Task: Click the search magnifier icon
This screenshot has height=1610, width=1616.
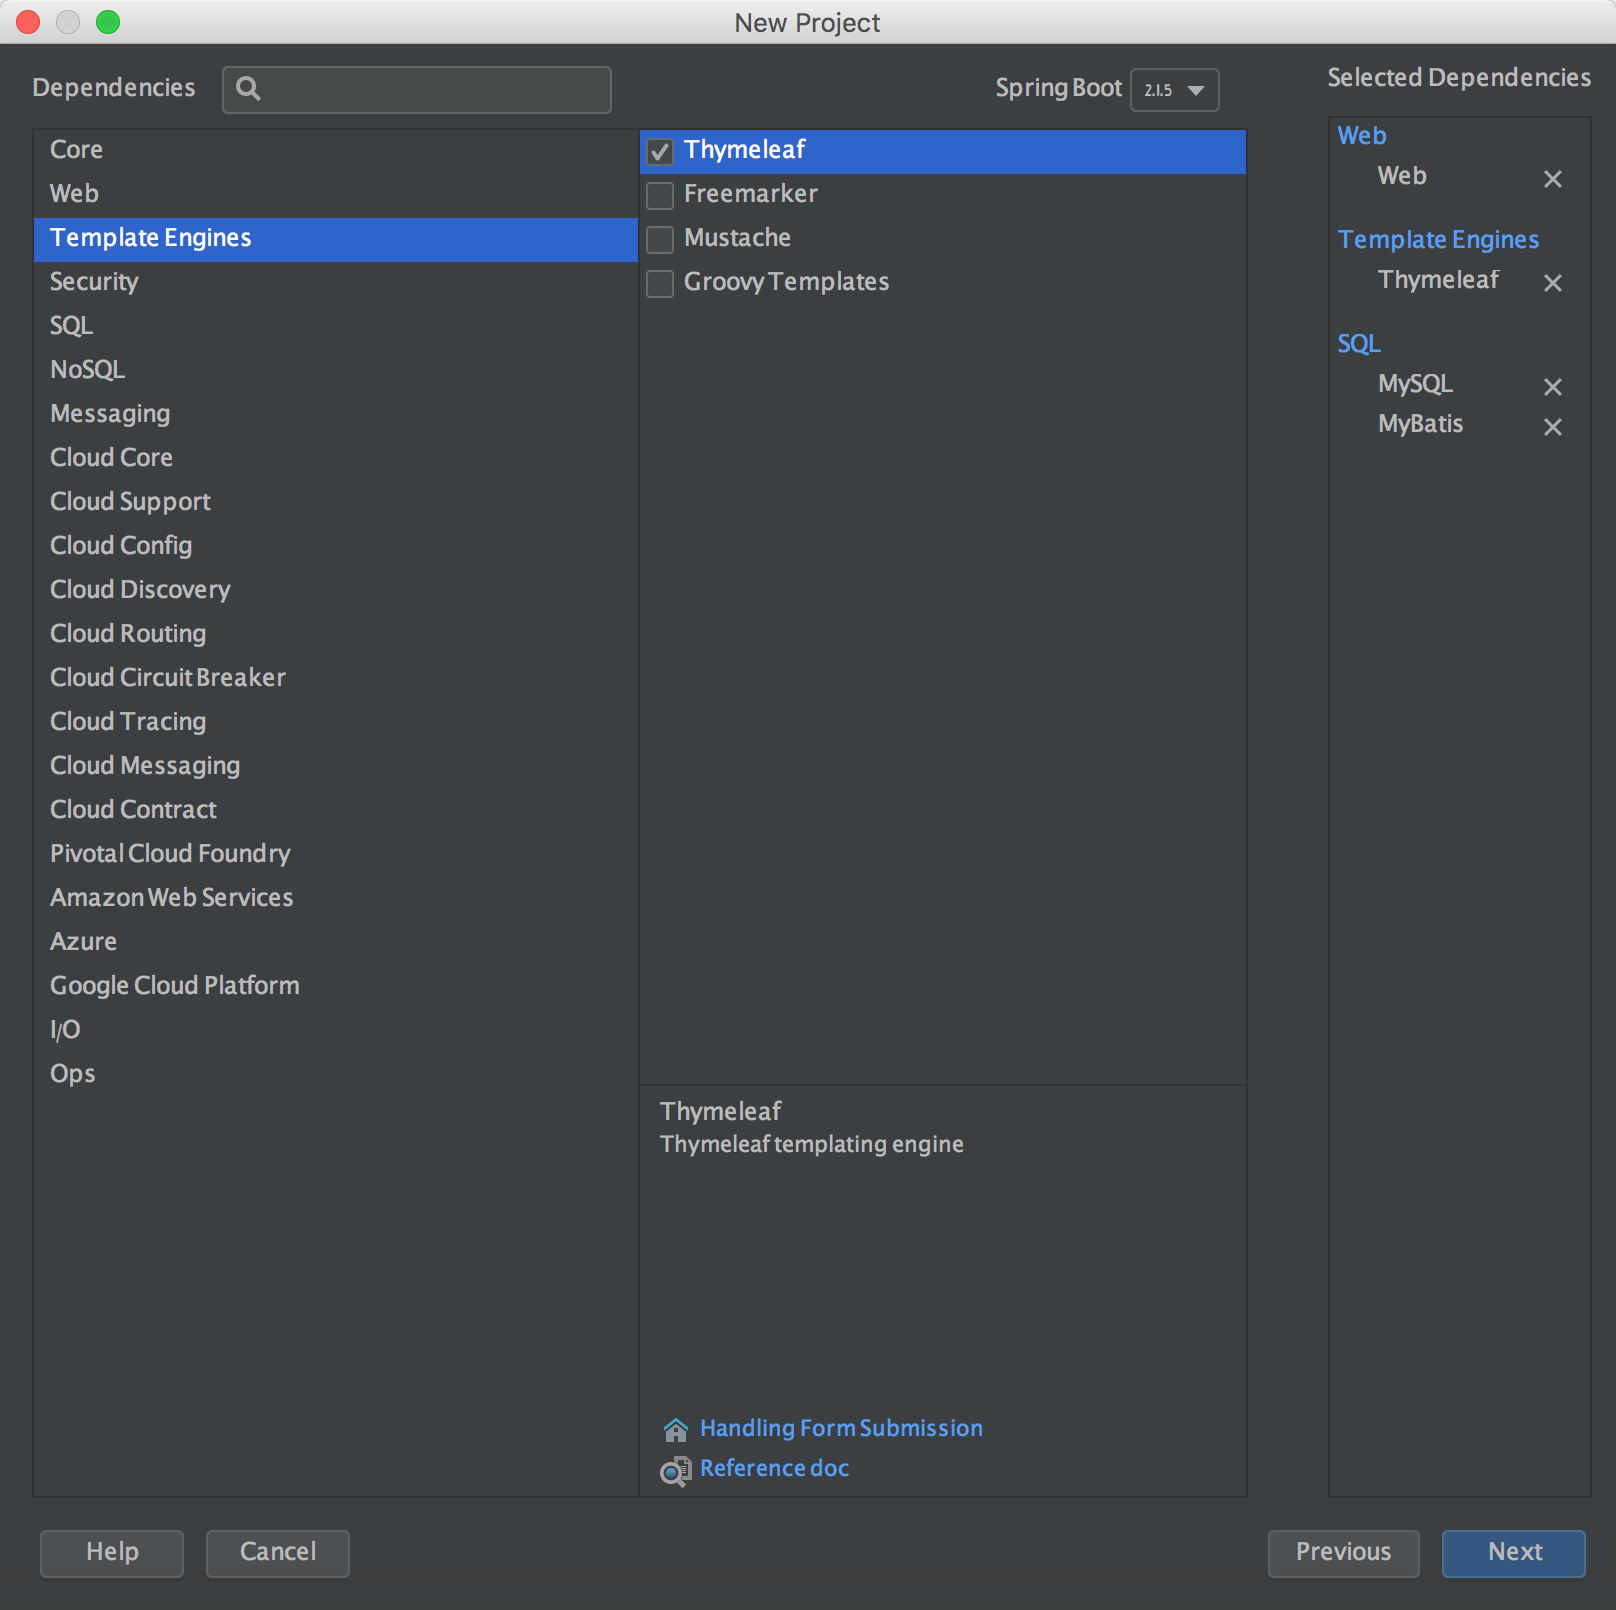Action: point(248,89)
